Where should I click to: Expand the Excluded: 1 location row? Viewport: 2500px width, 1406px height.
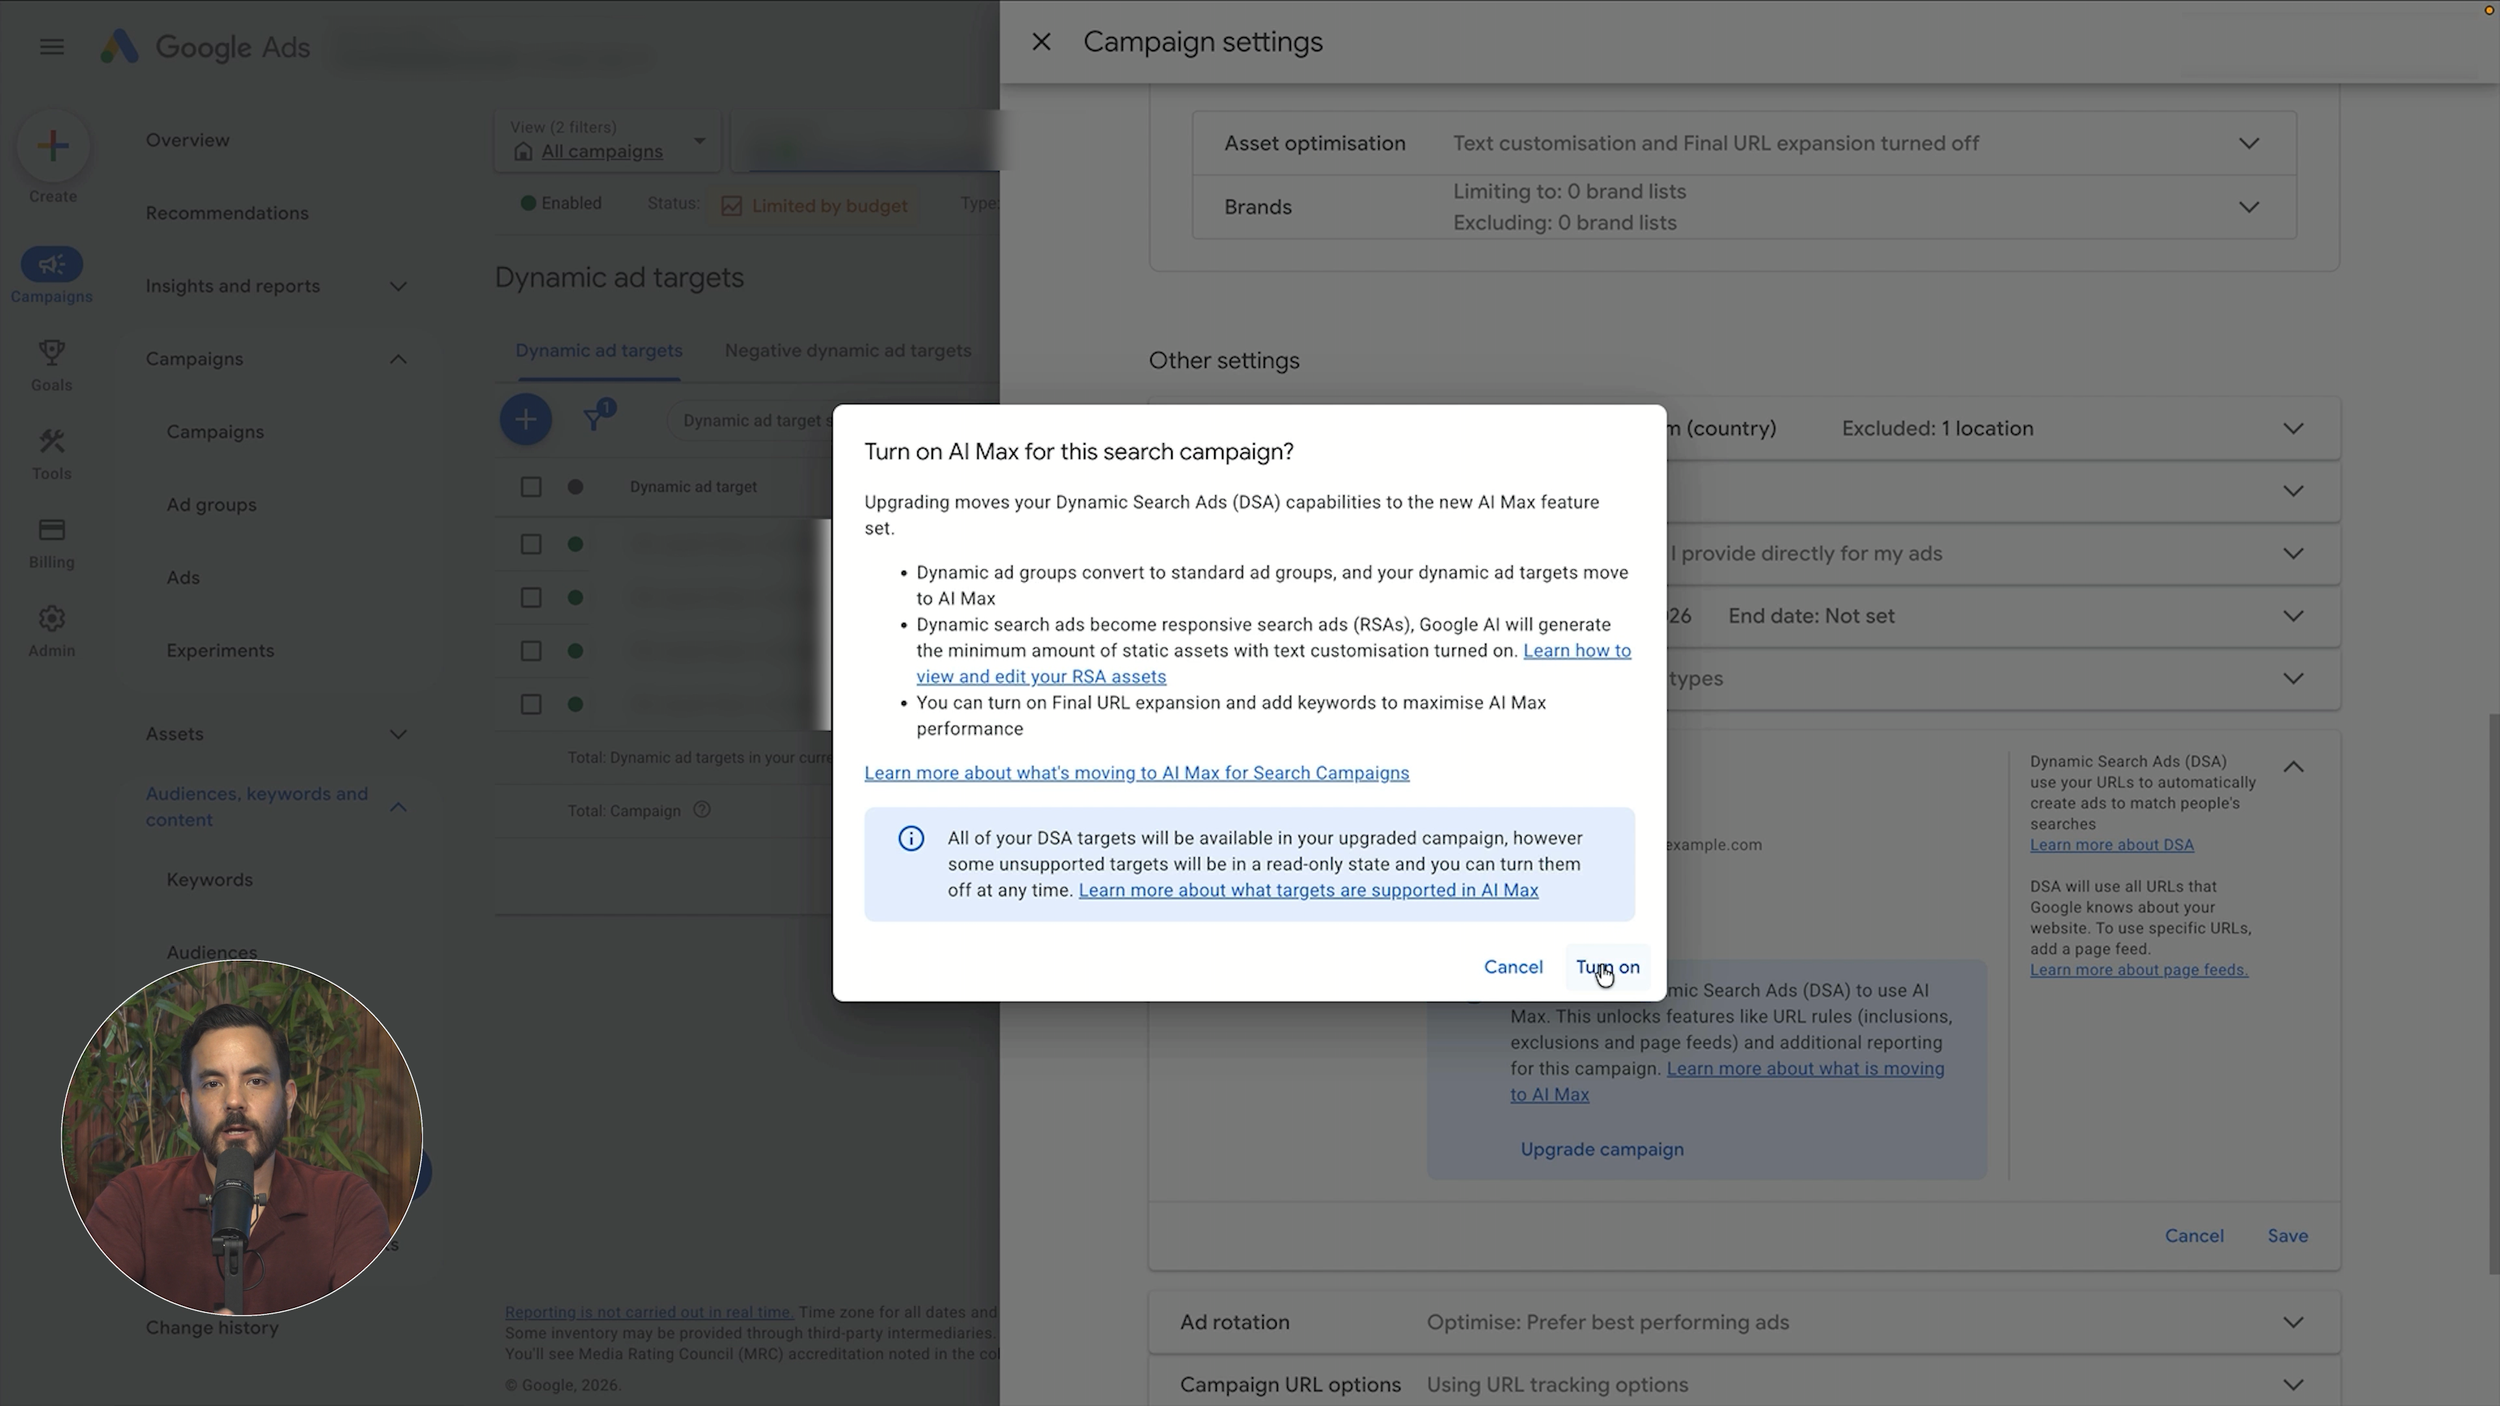coord(2293,428)
